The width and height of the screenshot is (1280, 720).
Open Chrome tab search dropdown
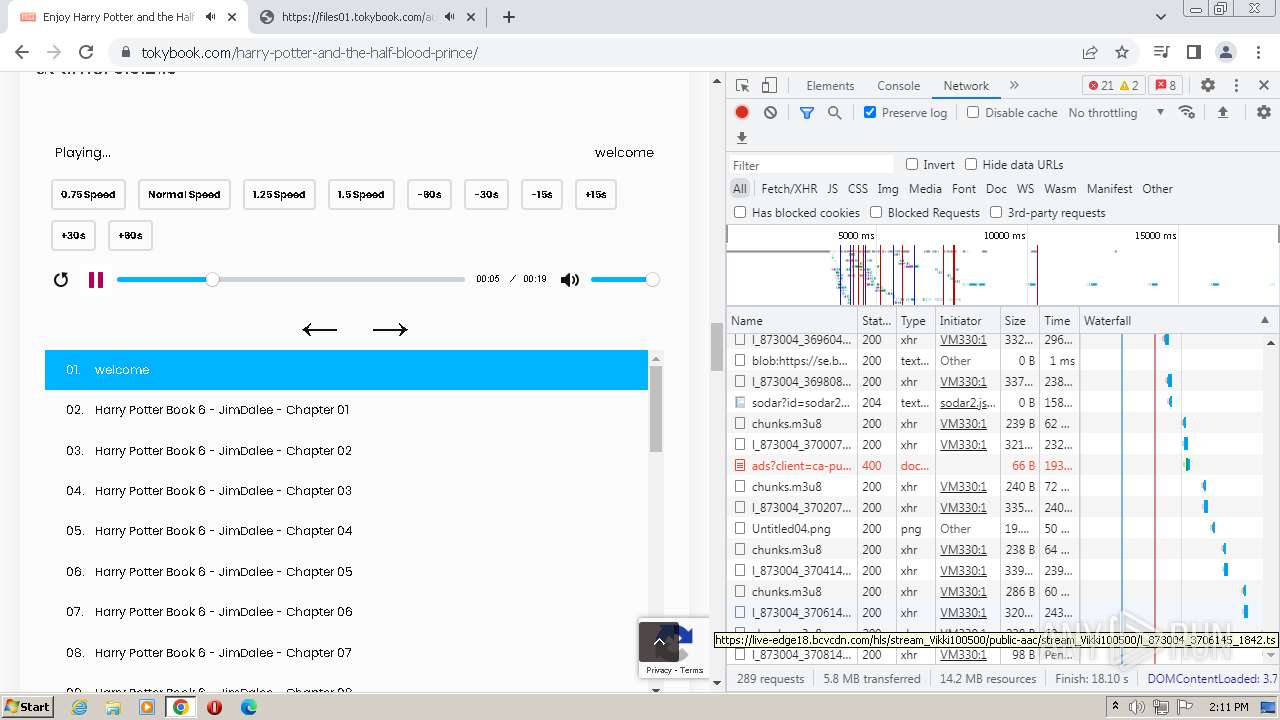coord(1161,17)
